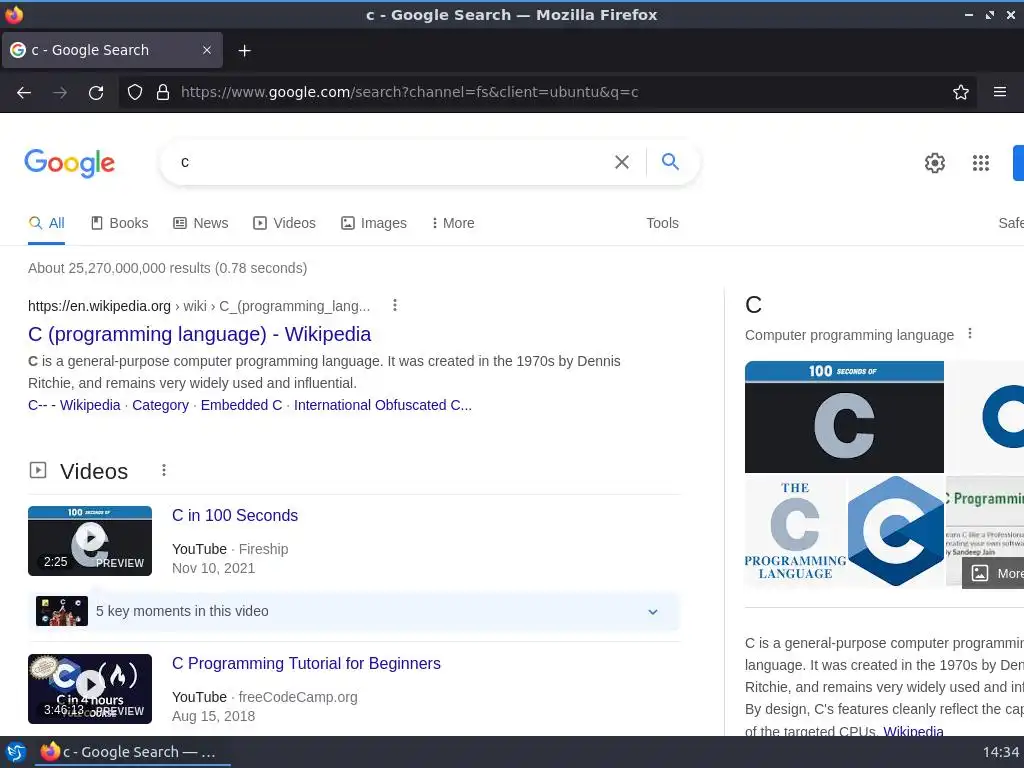
Task: Open the Google apps grid
Action: pos(980,163)
